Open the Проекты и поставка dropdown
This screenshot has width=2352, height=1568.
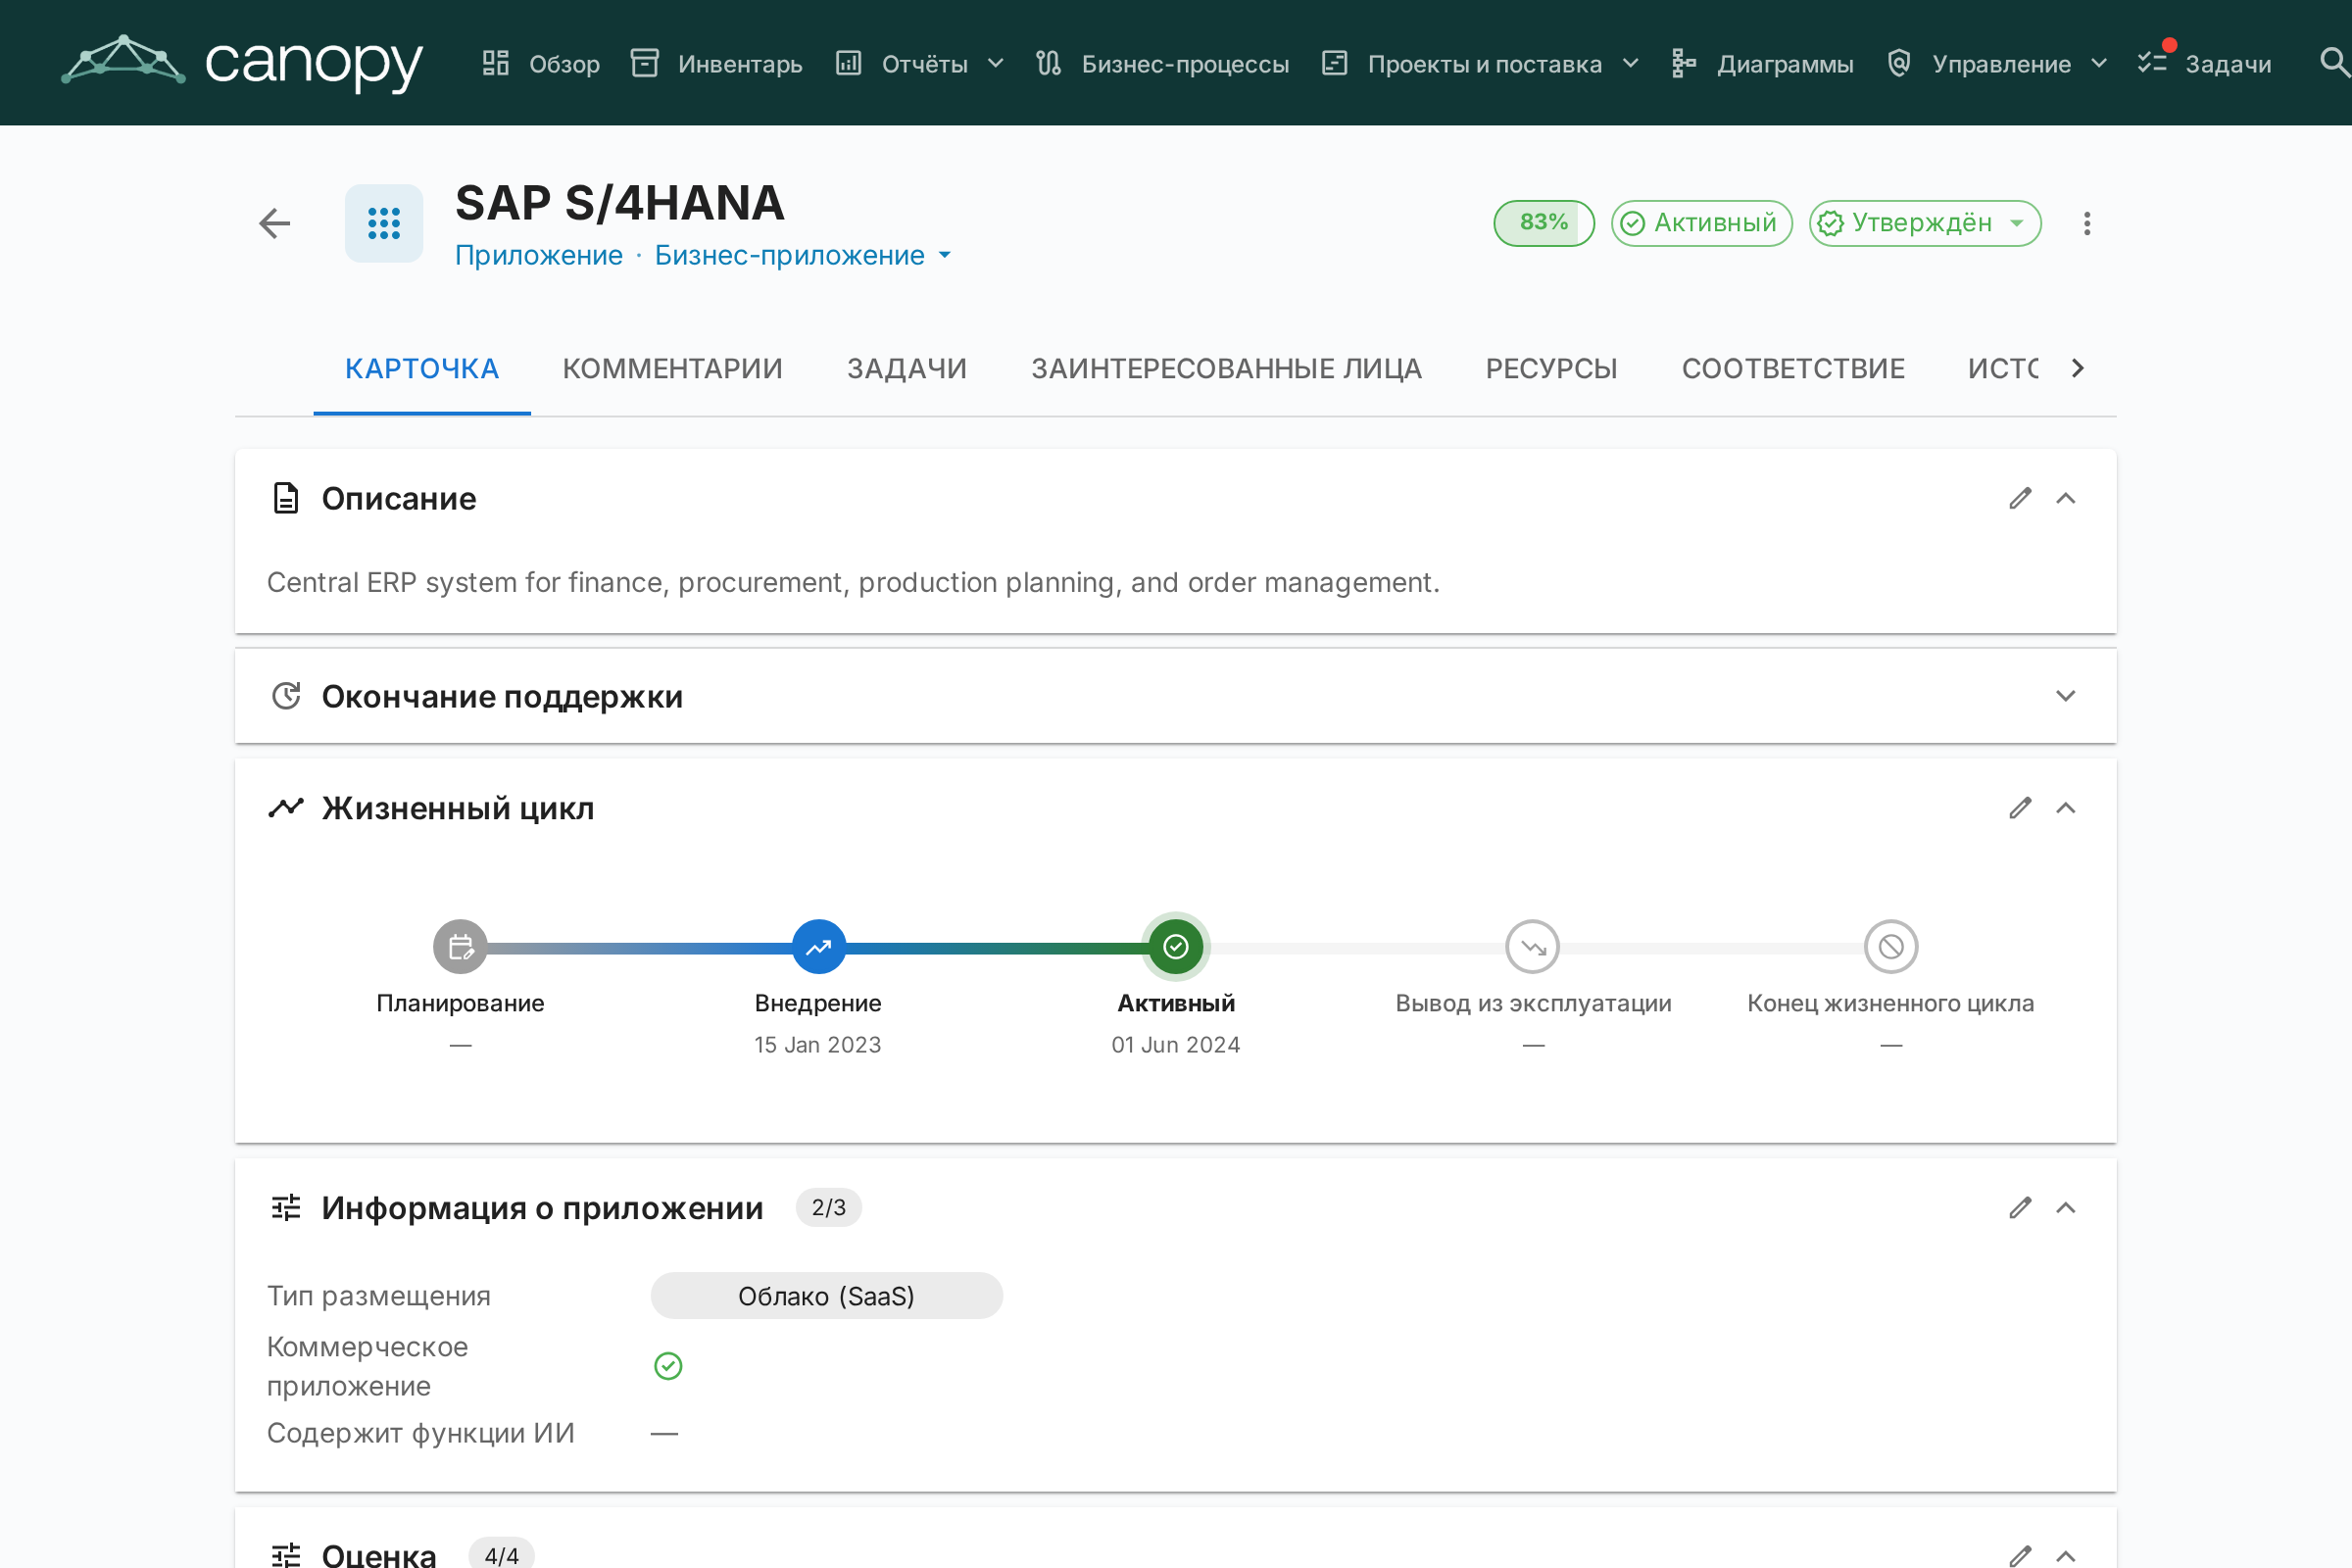pyautogui.click(x=1481, y=64)
